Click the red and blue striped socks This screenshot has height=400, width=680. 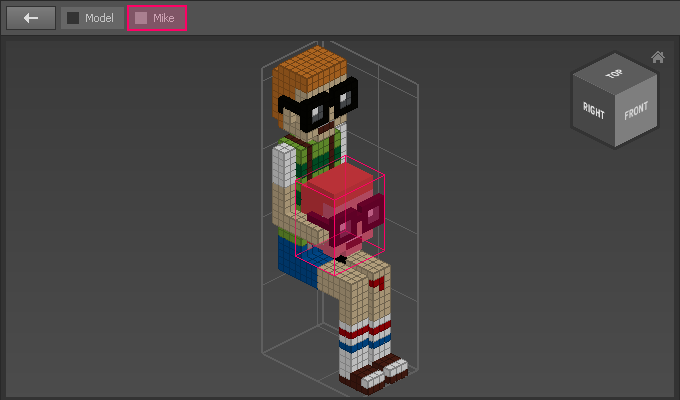(x=364, y=342)
